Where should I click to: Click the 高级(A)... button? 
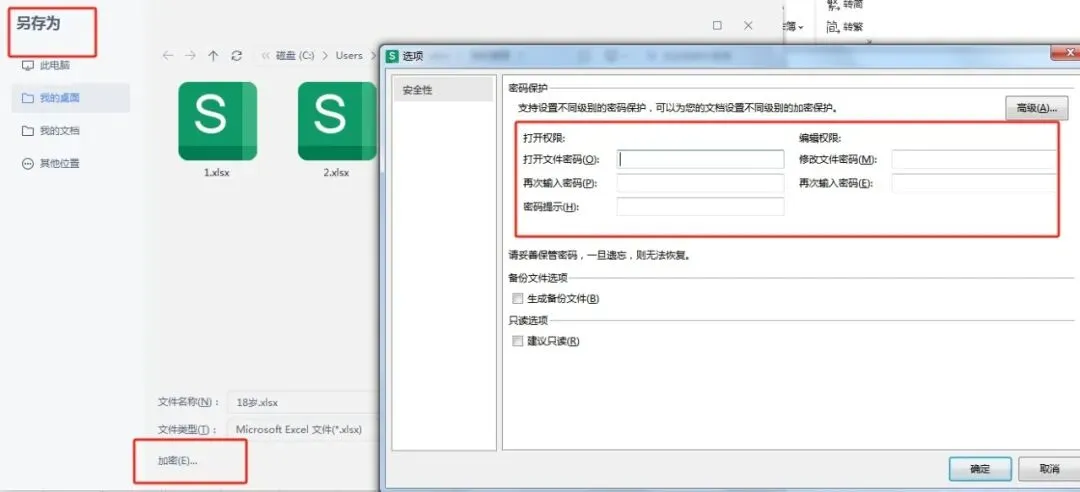1037,108
